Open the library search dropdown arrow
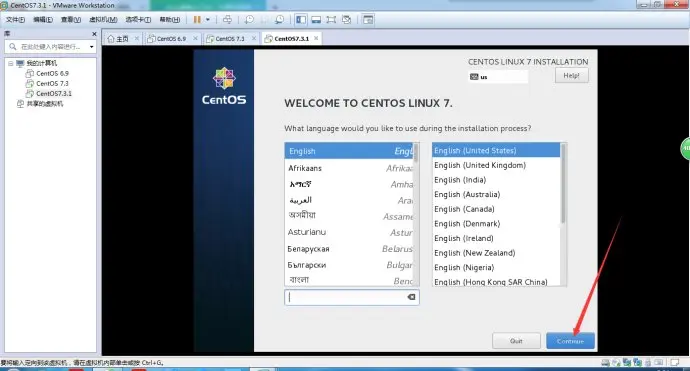This screenshot has width=690, height=371. pyautogui.click(x=92, y=47)
